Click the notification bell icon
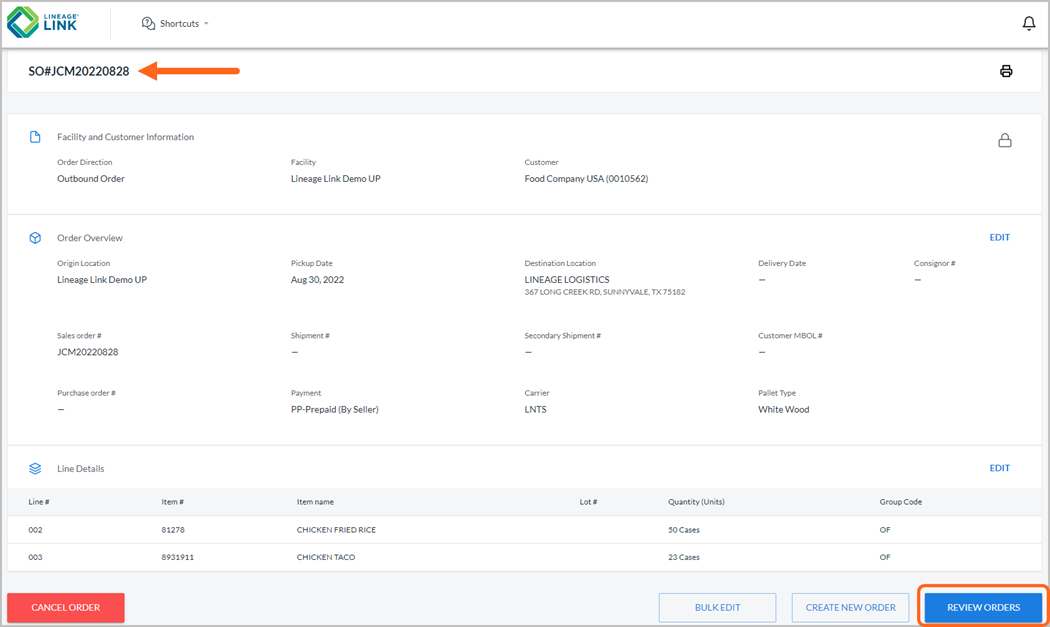Viewport: 1050px width, 627px height. 1028,22
